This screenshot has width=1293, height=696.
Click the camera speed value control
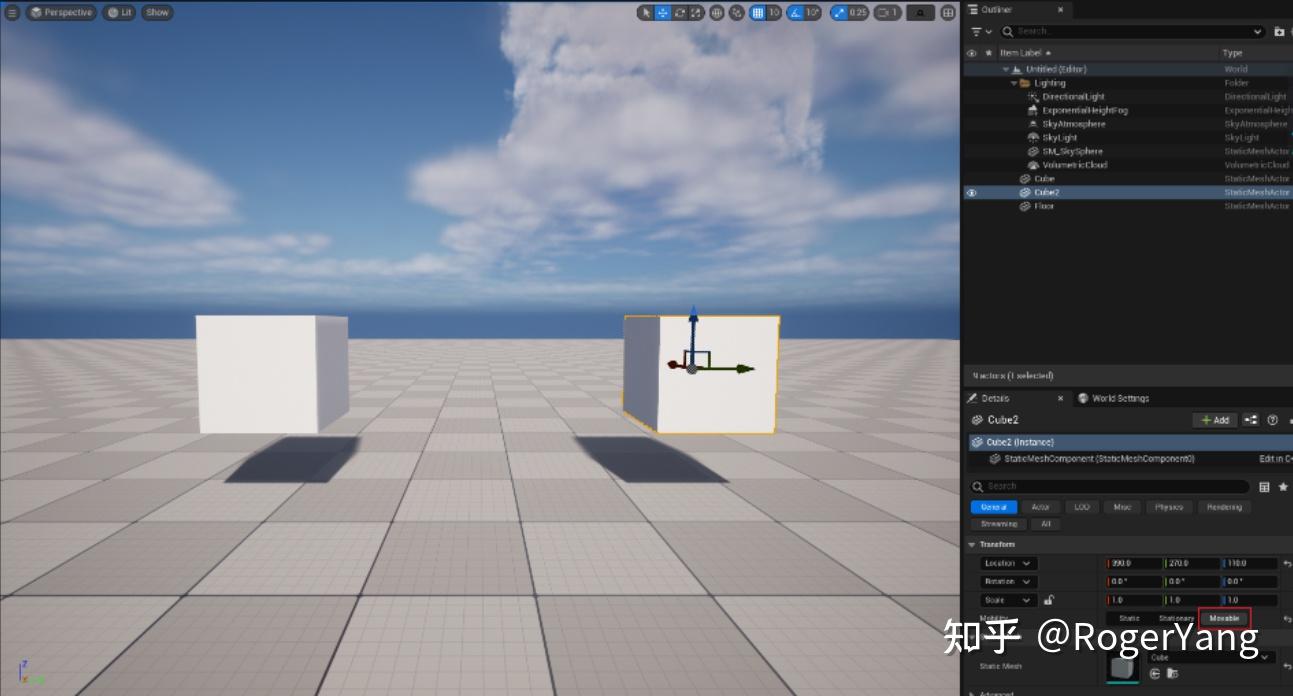click(888, 12)
